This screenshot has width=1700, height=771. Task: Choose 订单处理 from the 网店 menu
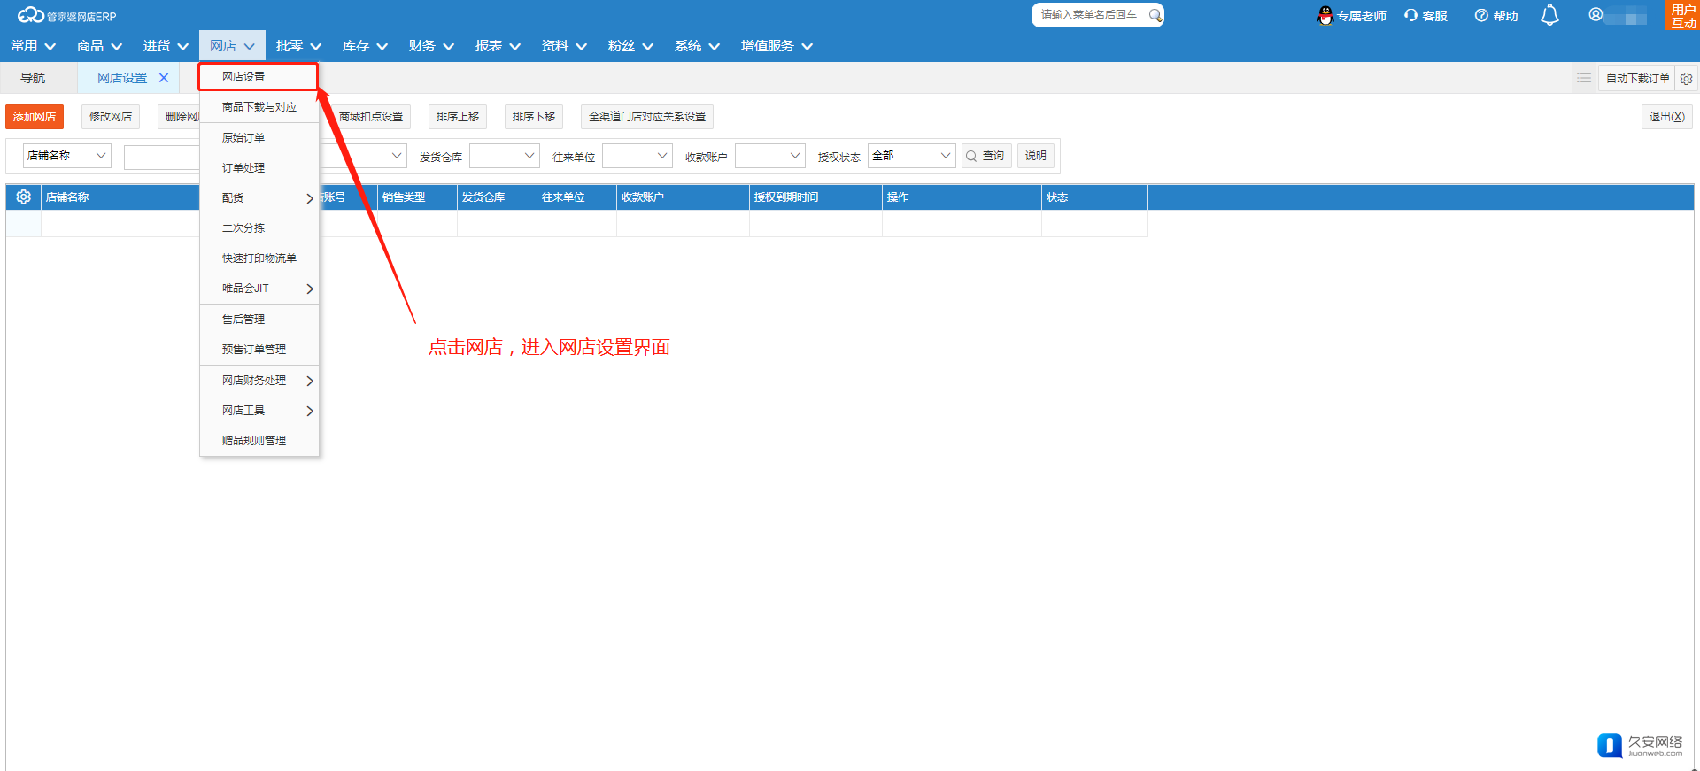(244, 168)
